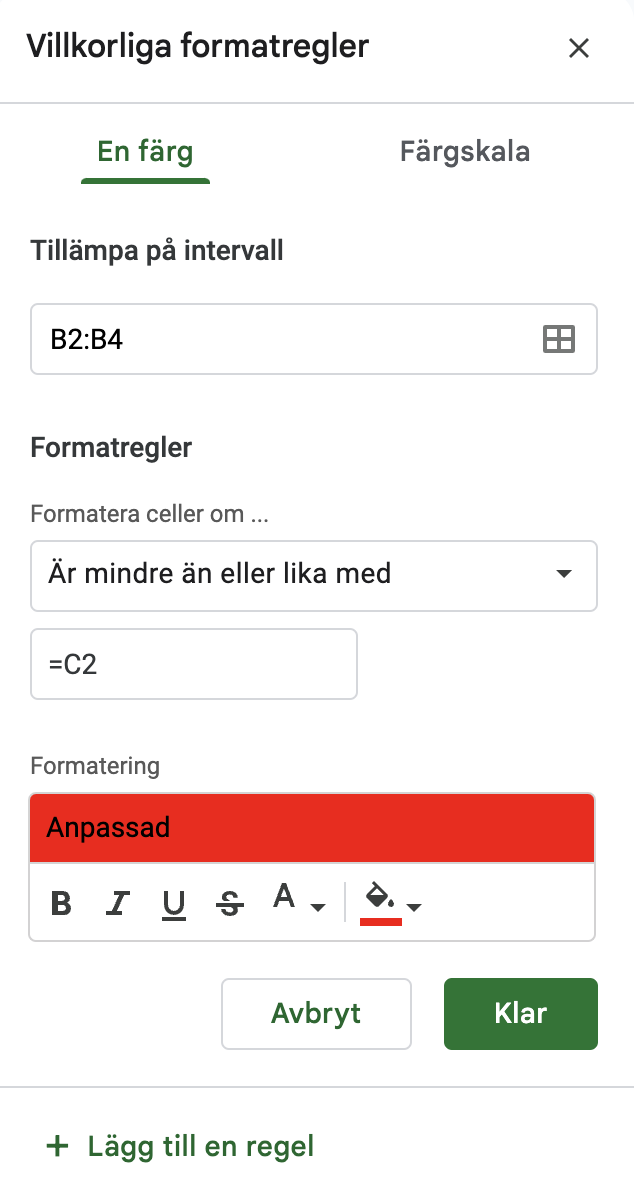Click the fill color bucket icon

[x=380, y=899]
